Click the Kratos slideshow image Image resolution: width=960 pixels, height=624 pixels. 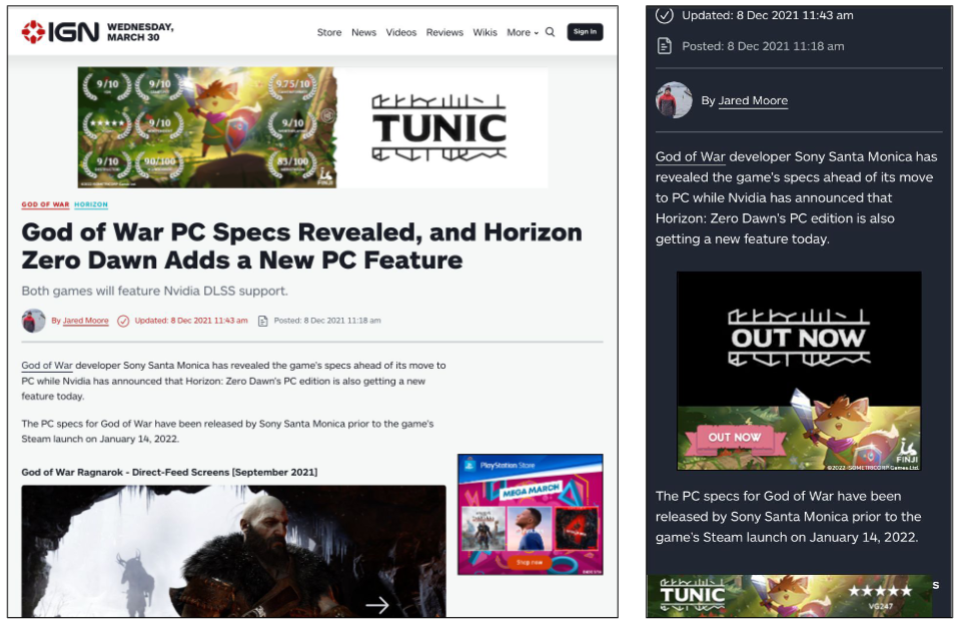tap(233, 551)
